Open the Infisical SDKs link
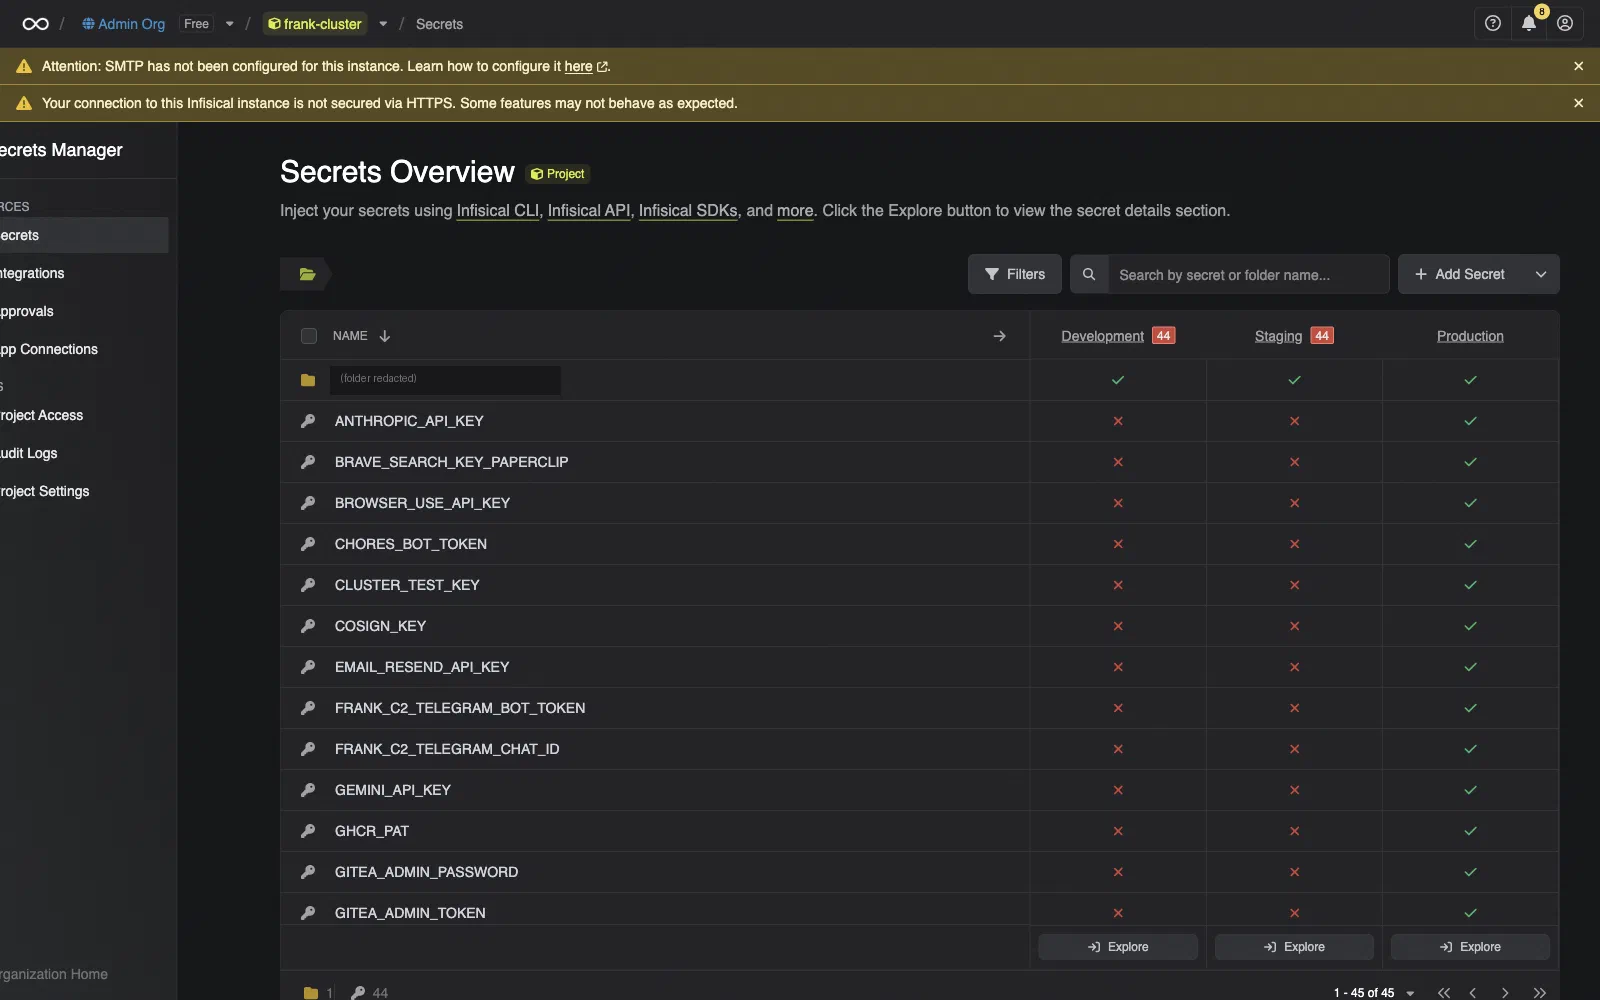Image resolution: width=1600 pixels, height=1000 pixels. [x=688, y=211]
